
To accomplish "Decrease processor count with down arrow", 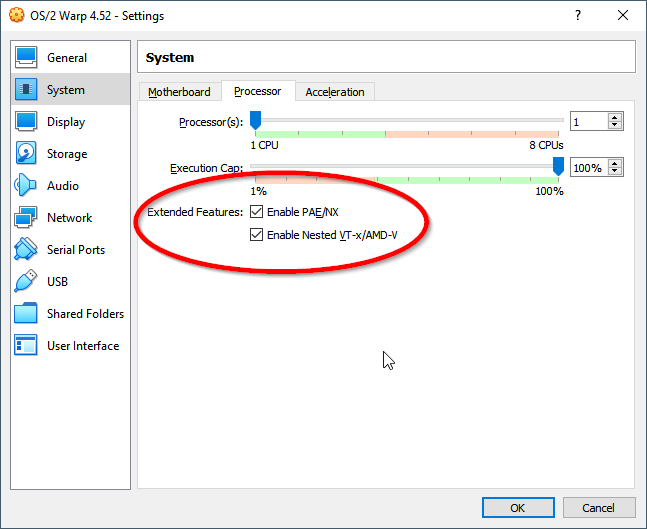I will click(615, 125).
